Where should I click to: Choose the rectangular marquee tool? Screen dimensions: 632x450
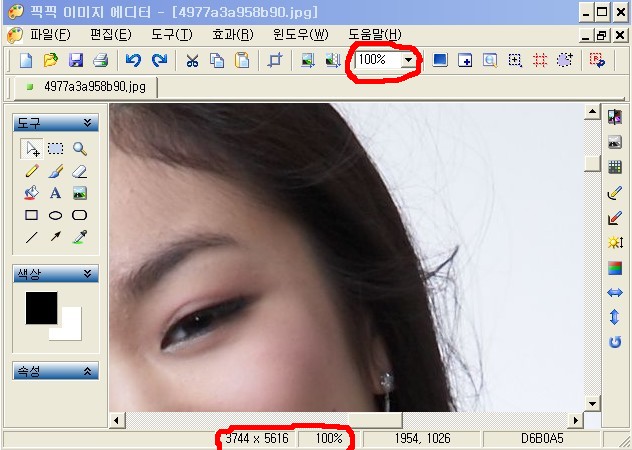(56, 149)
